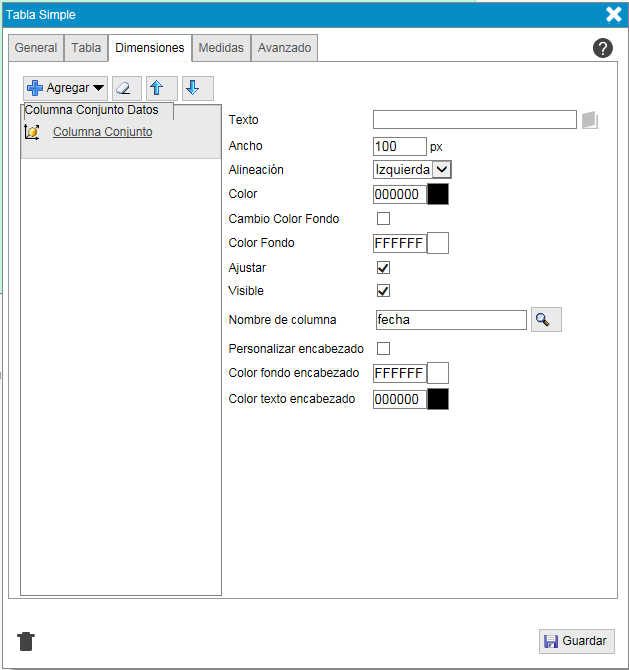Click the Columna Conjunto item icon

tap(31, 132)
